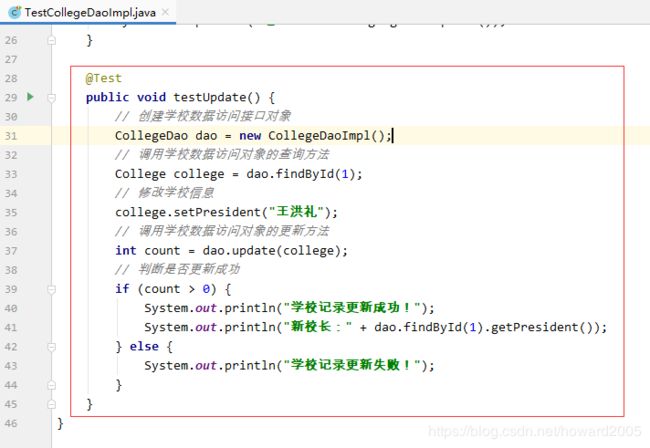Screen dimensions: 650x448
Task: Click the @Test annotation
Action: [x=104, y=78]
